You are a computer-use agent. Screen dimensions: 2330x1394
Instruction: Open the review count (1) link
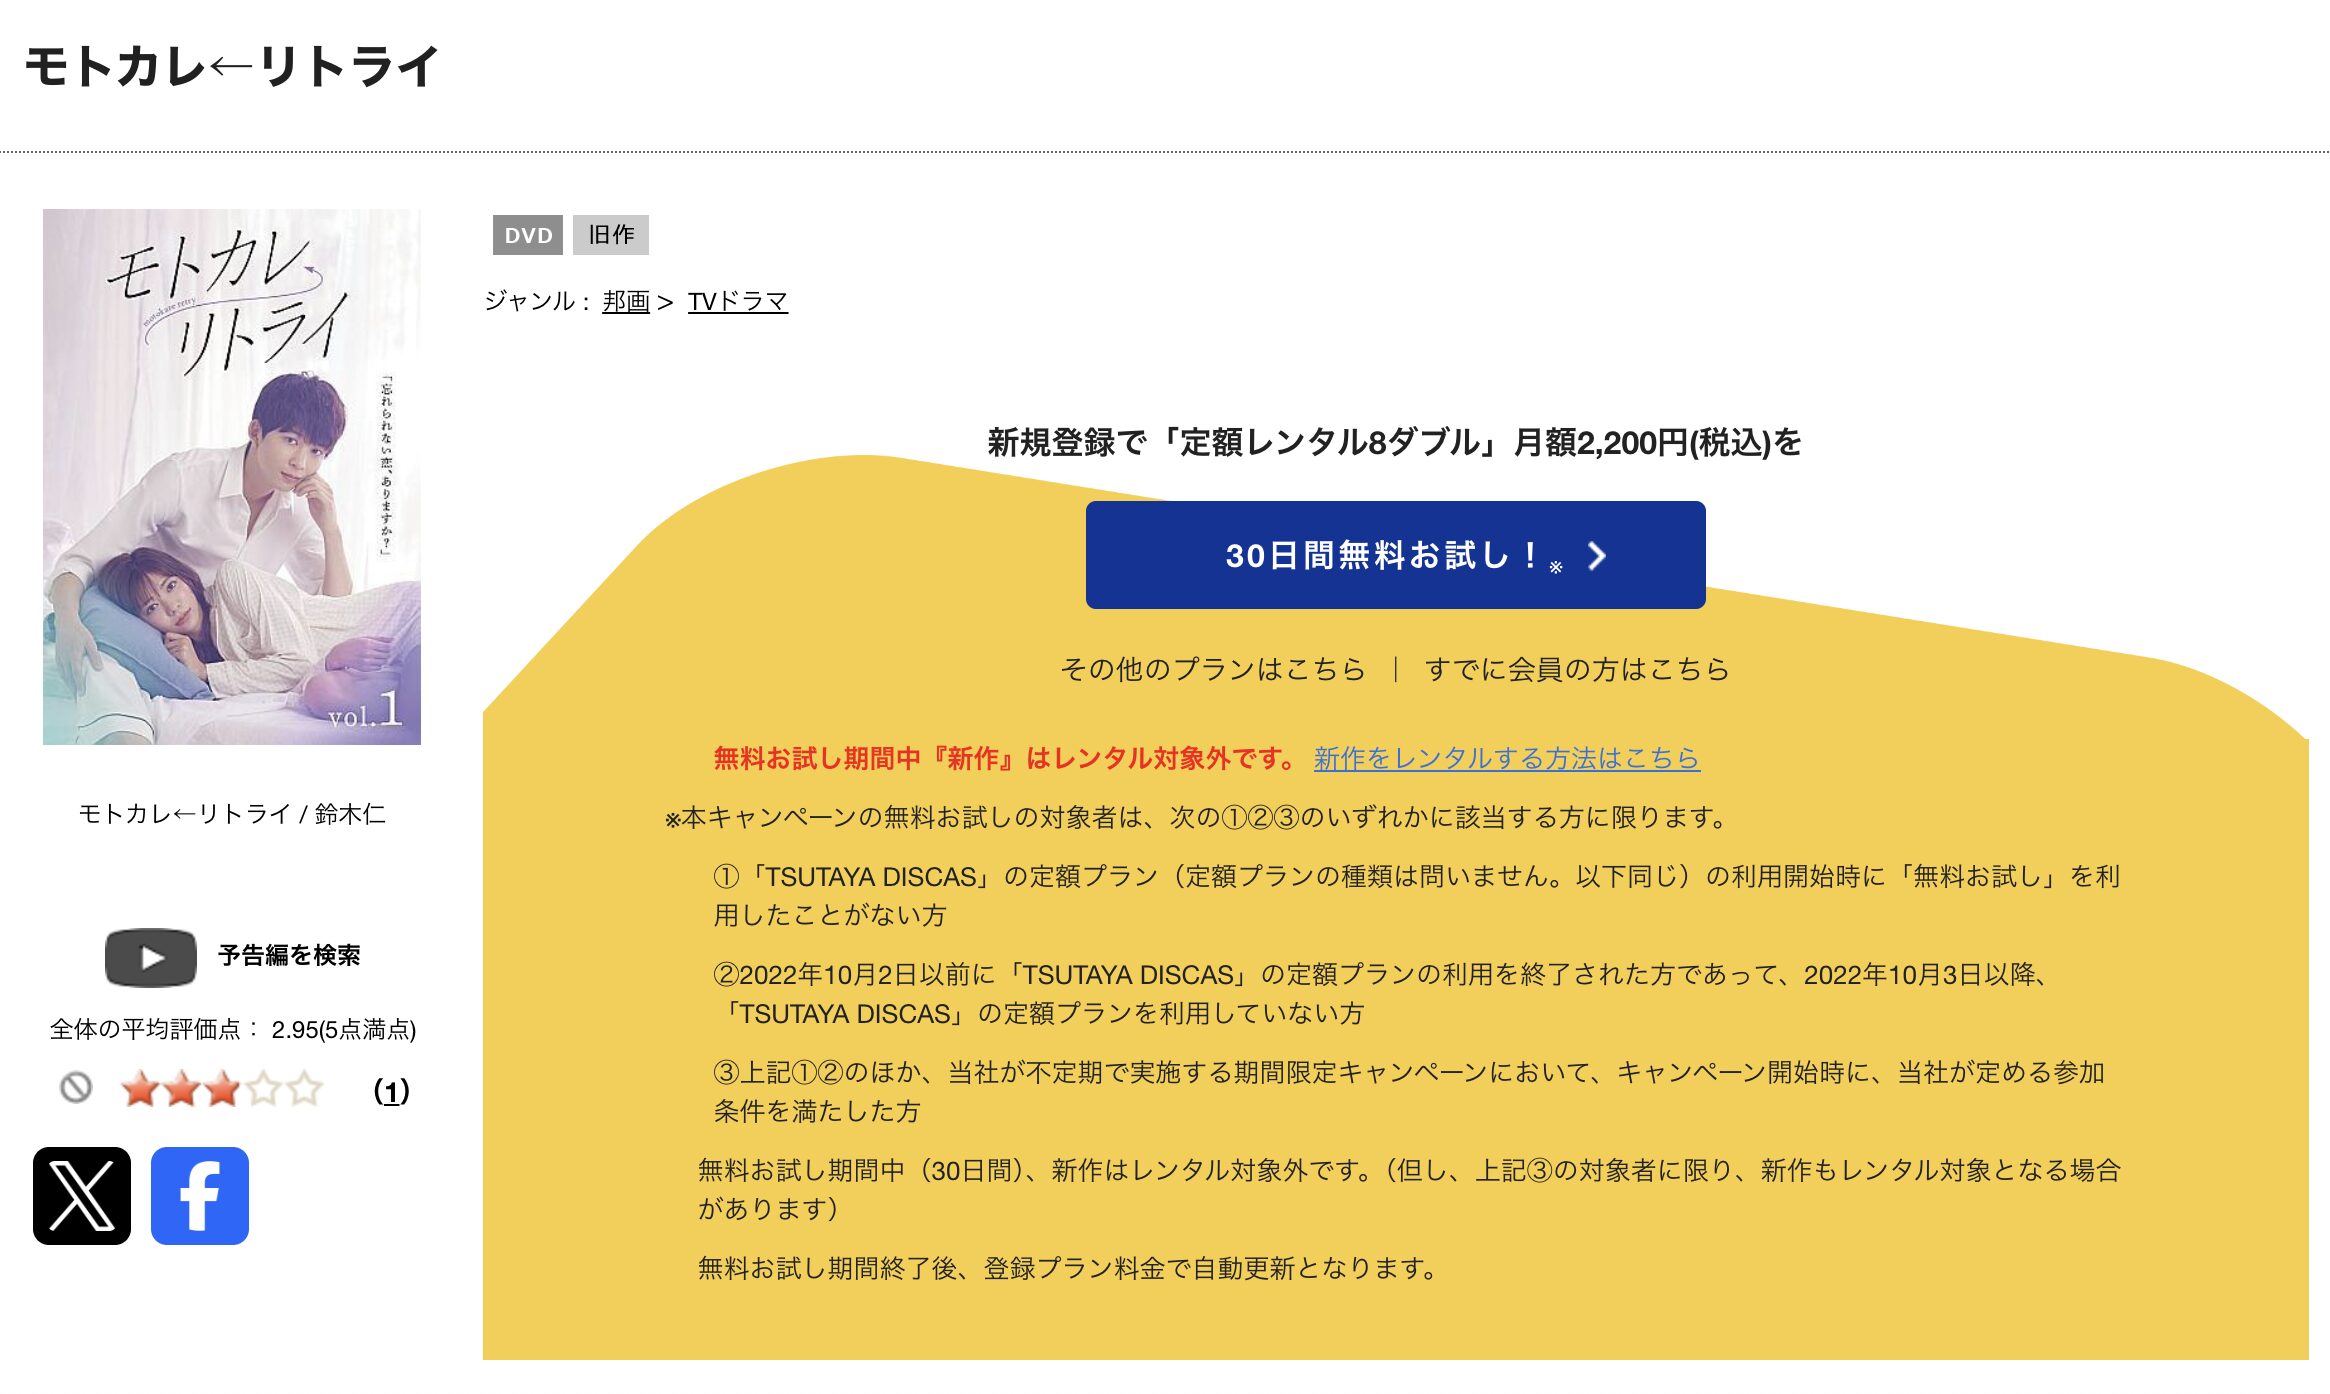pos(392,1091)
